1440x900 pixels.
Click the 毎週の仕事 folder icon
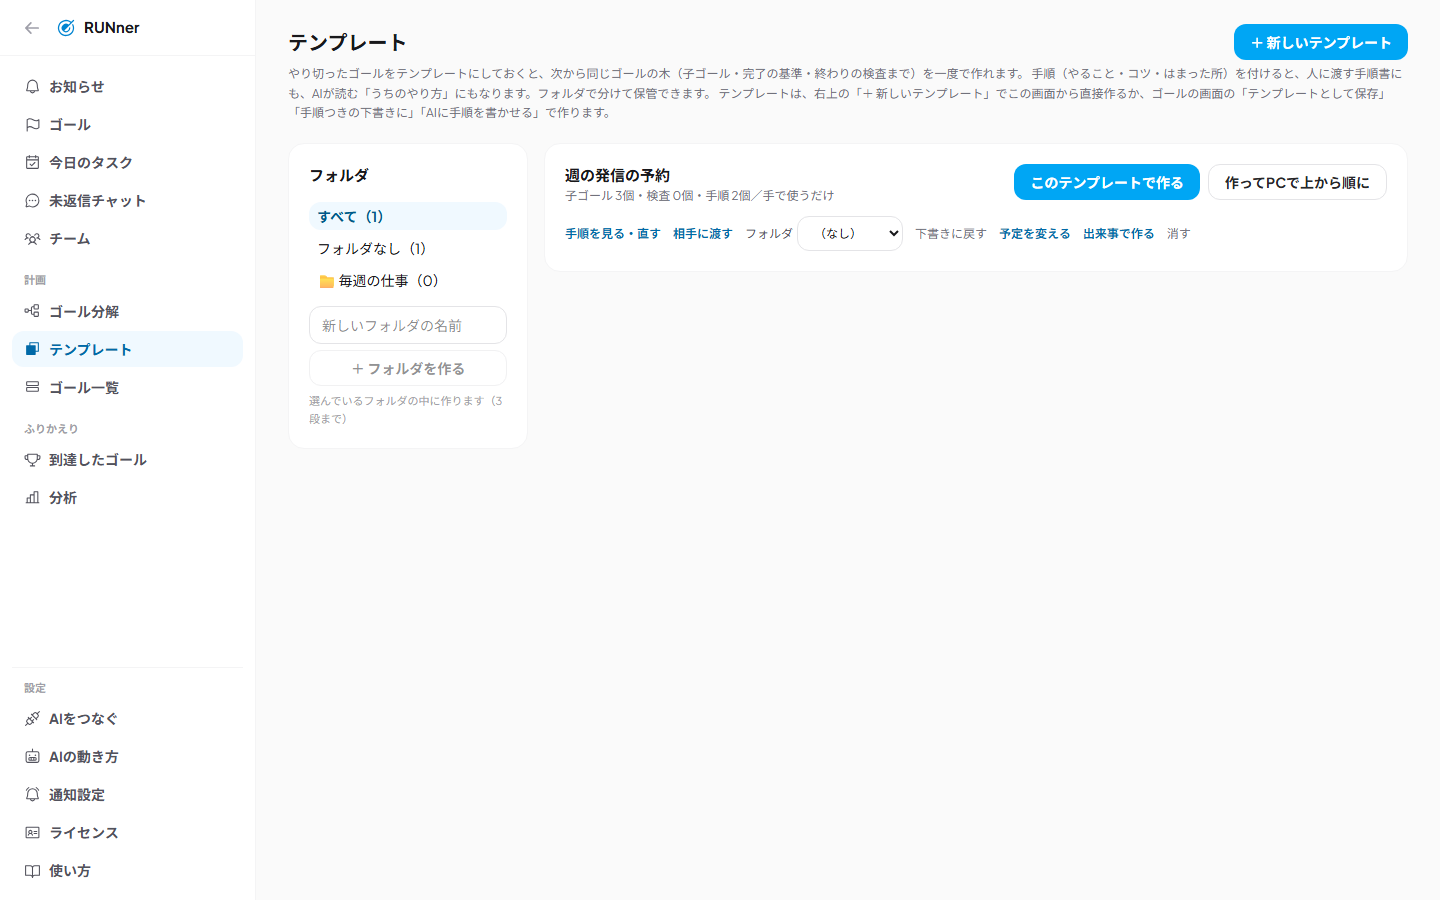click(x=326, y=282)
